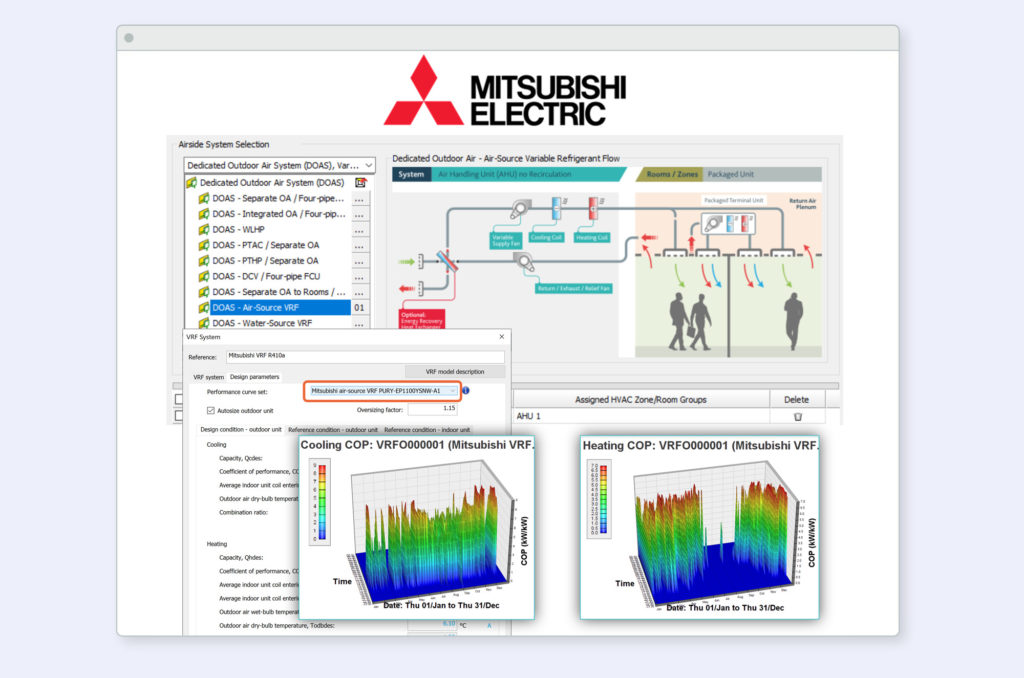The width and height of the screenshot is (1024, 678).
Task: Open the Reference condition - outdoor unit tab
Action: pyautogui.click(x=332, y=430)
